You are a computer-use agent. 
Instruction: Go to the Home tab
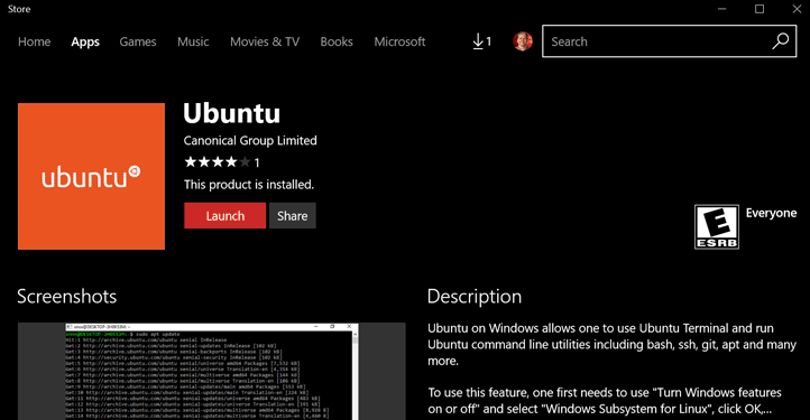(x=34, y=42)
